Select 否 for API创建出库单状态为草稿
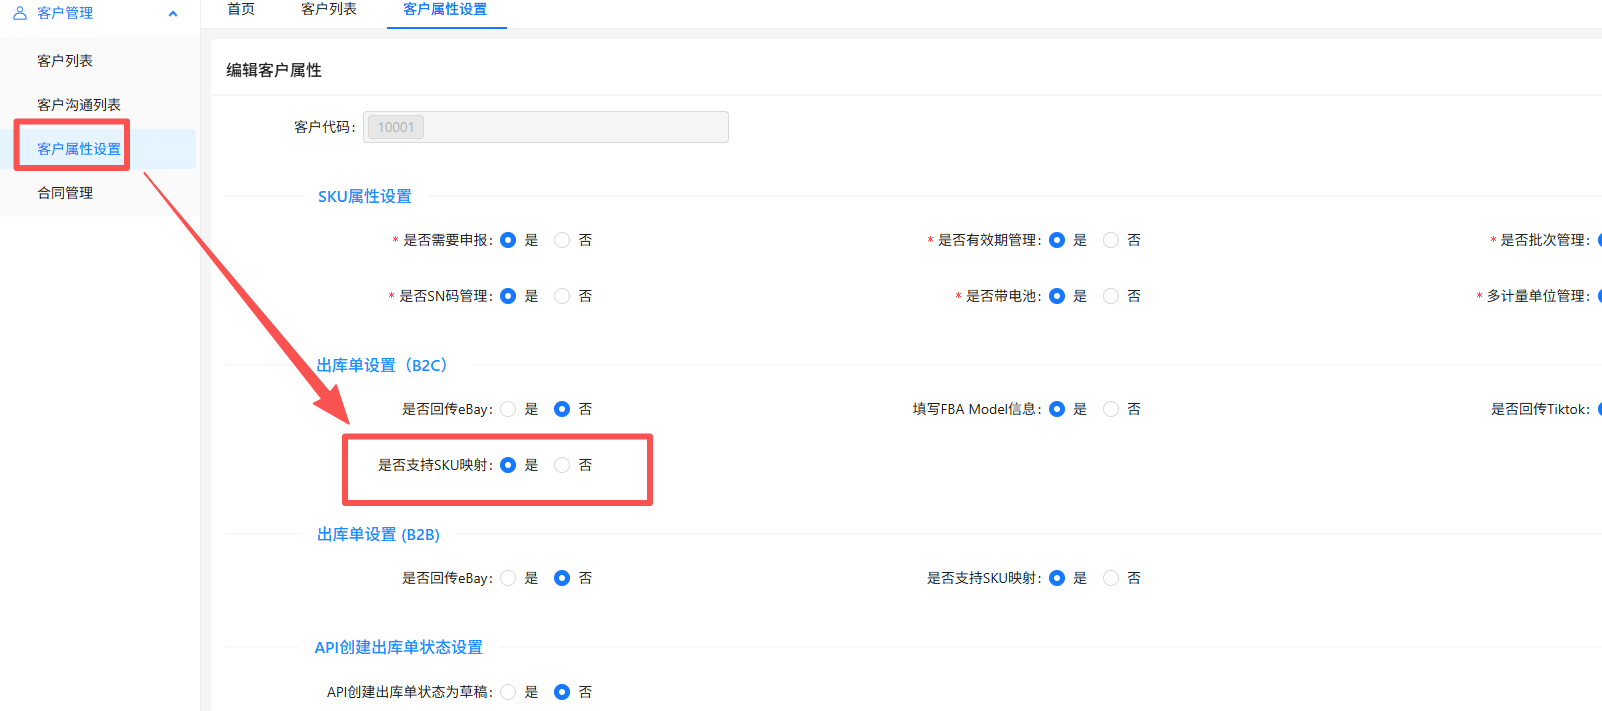This screenshot has height=711, width=1602. (x=562, y=692)
